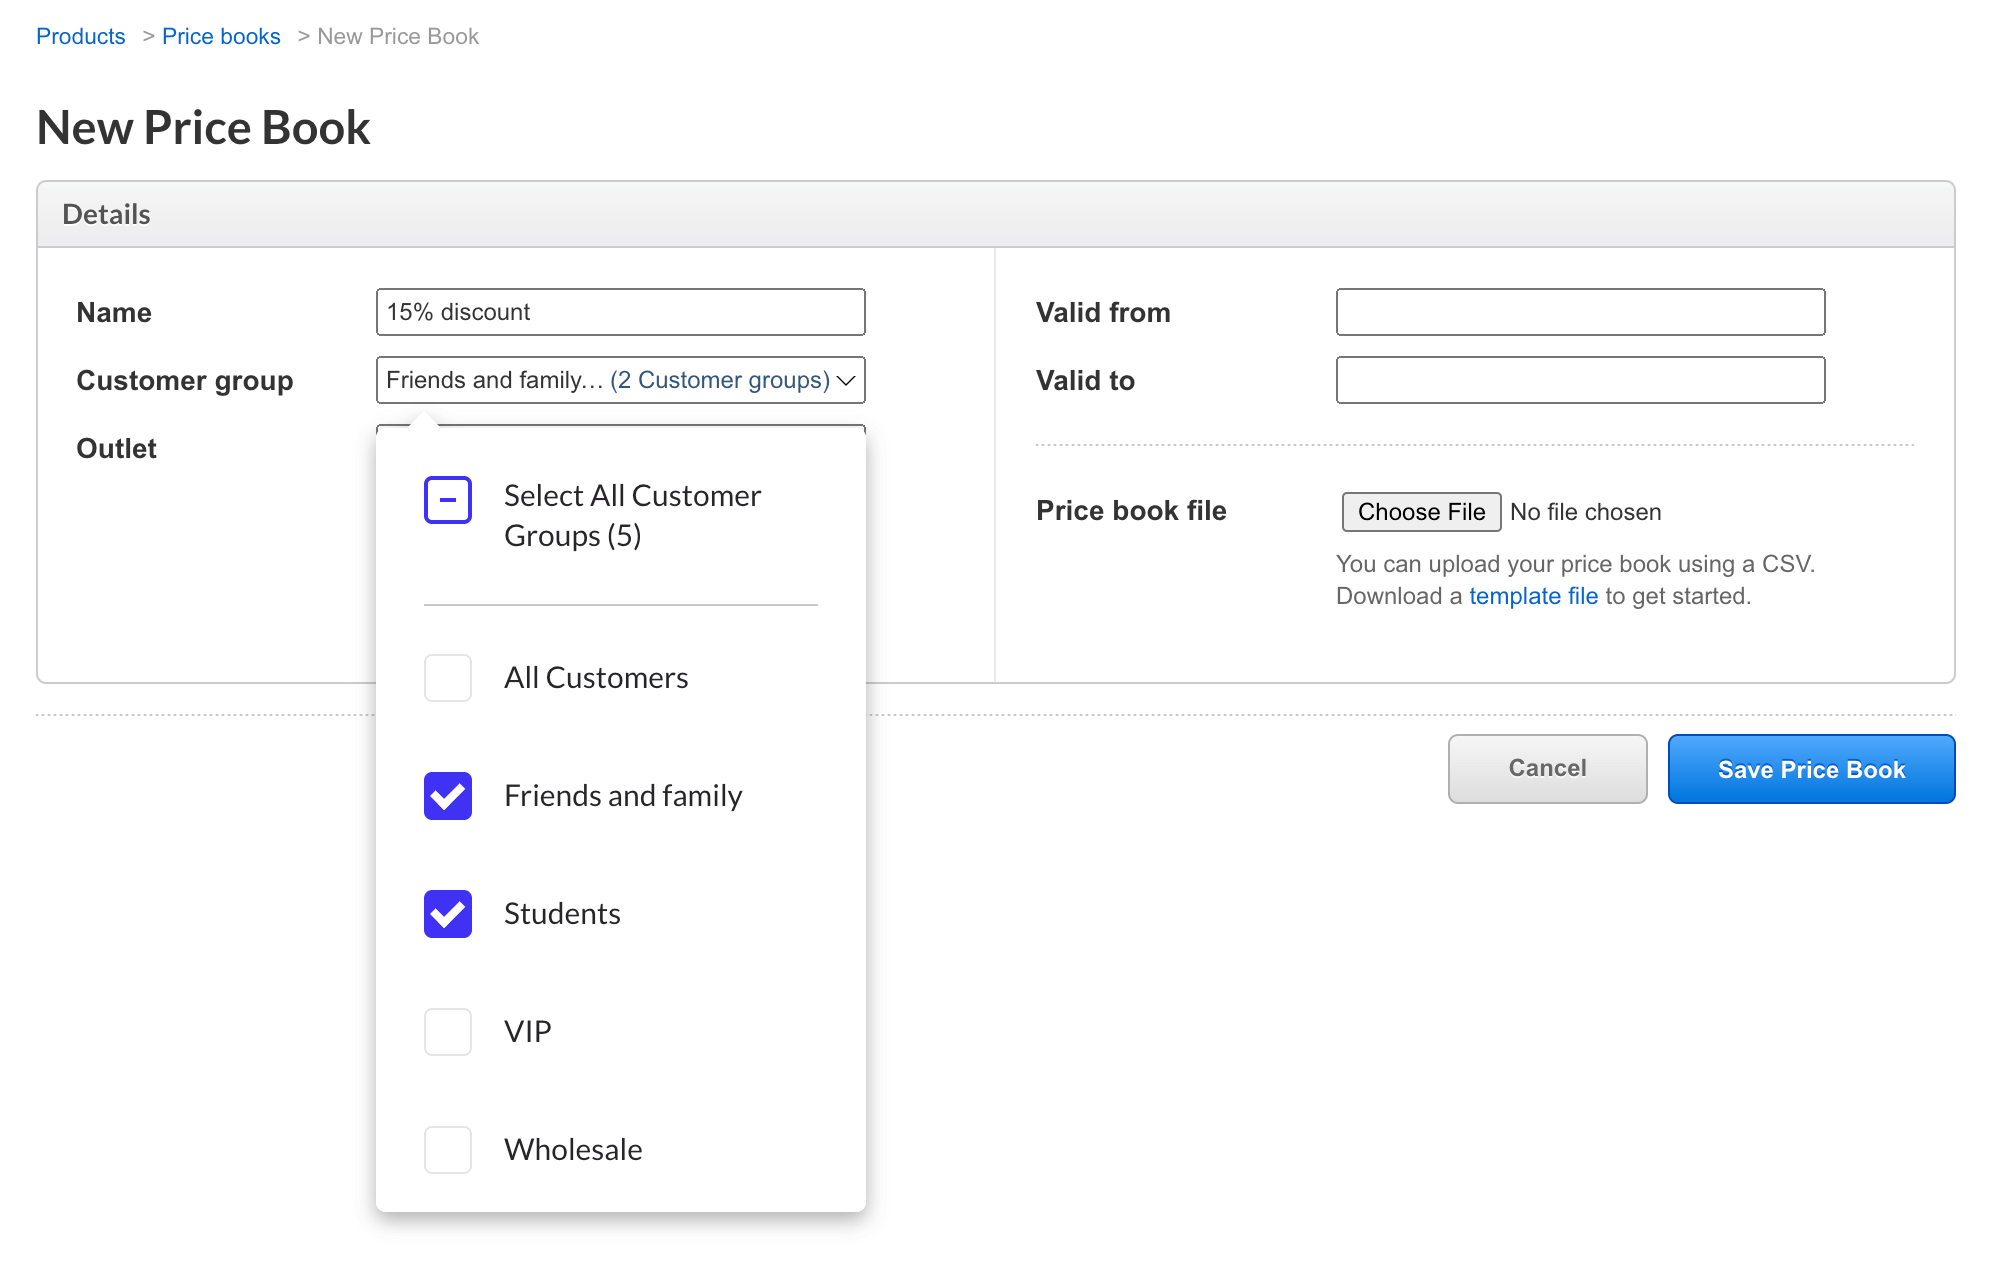Uncheck Friends and family checkbox
The width and height of the screenshot is (2015, 1279).
(447, 796)
